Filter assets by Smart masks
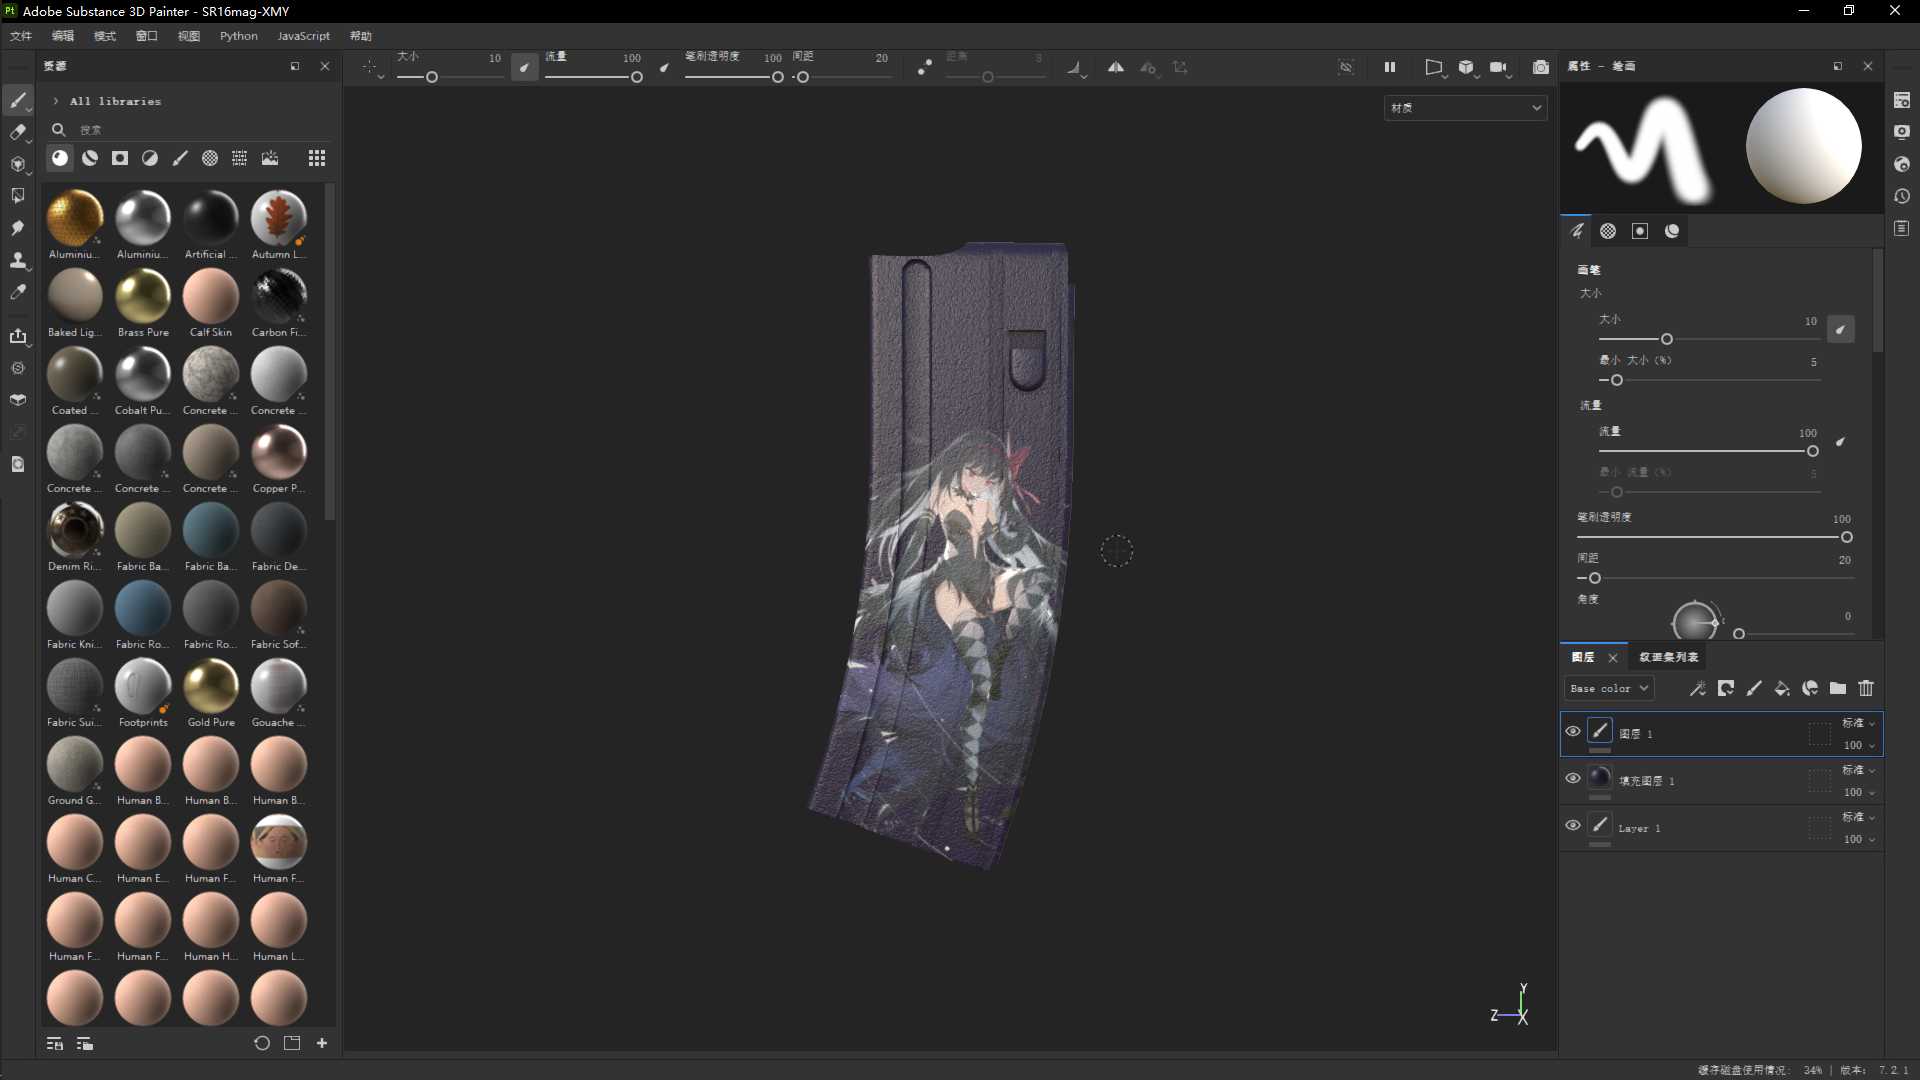This screenshot has height=1080, width=1920. coord(120,158)
